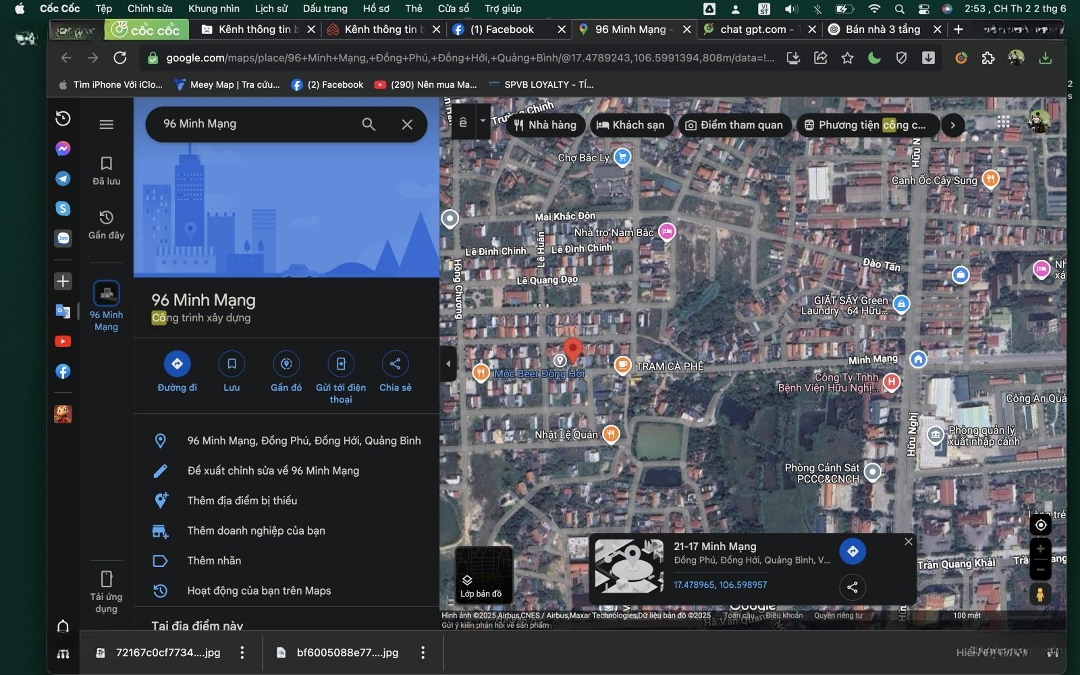Toggle the Lớp bản đồ map layer
Image resolution: width=1080 pixels, height=675 pixels.
tap(483, 576)
